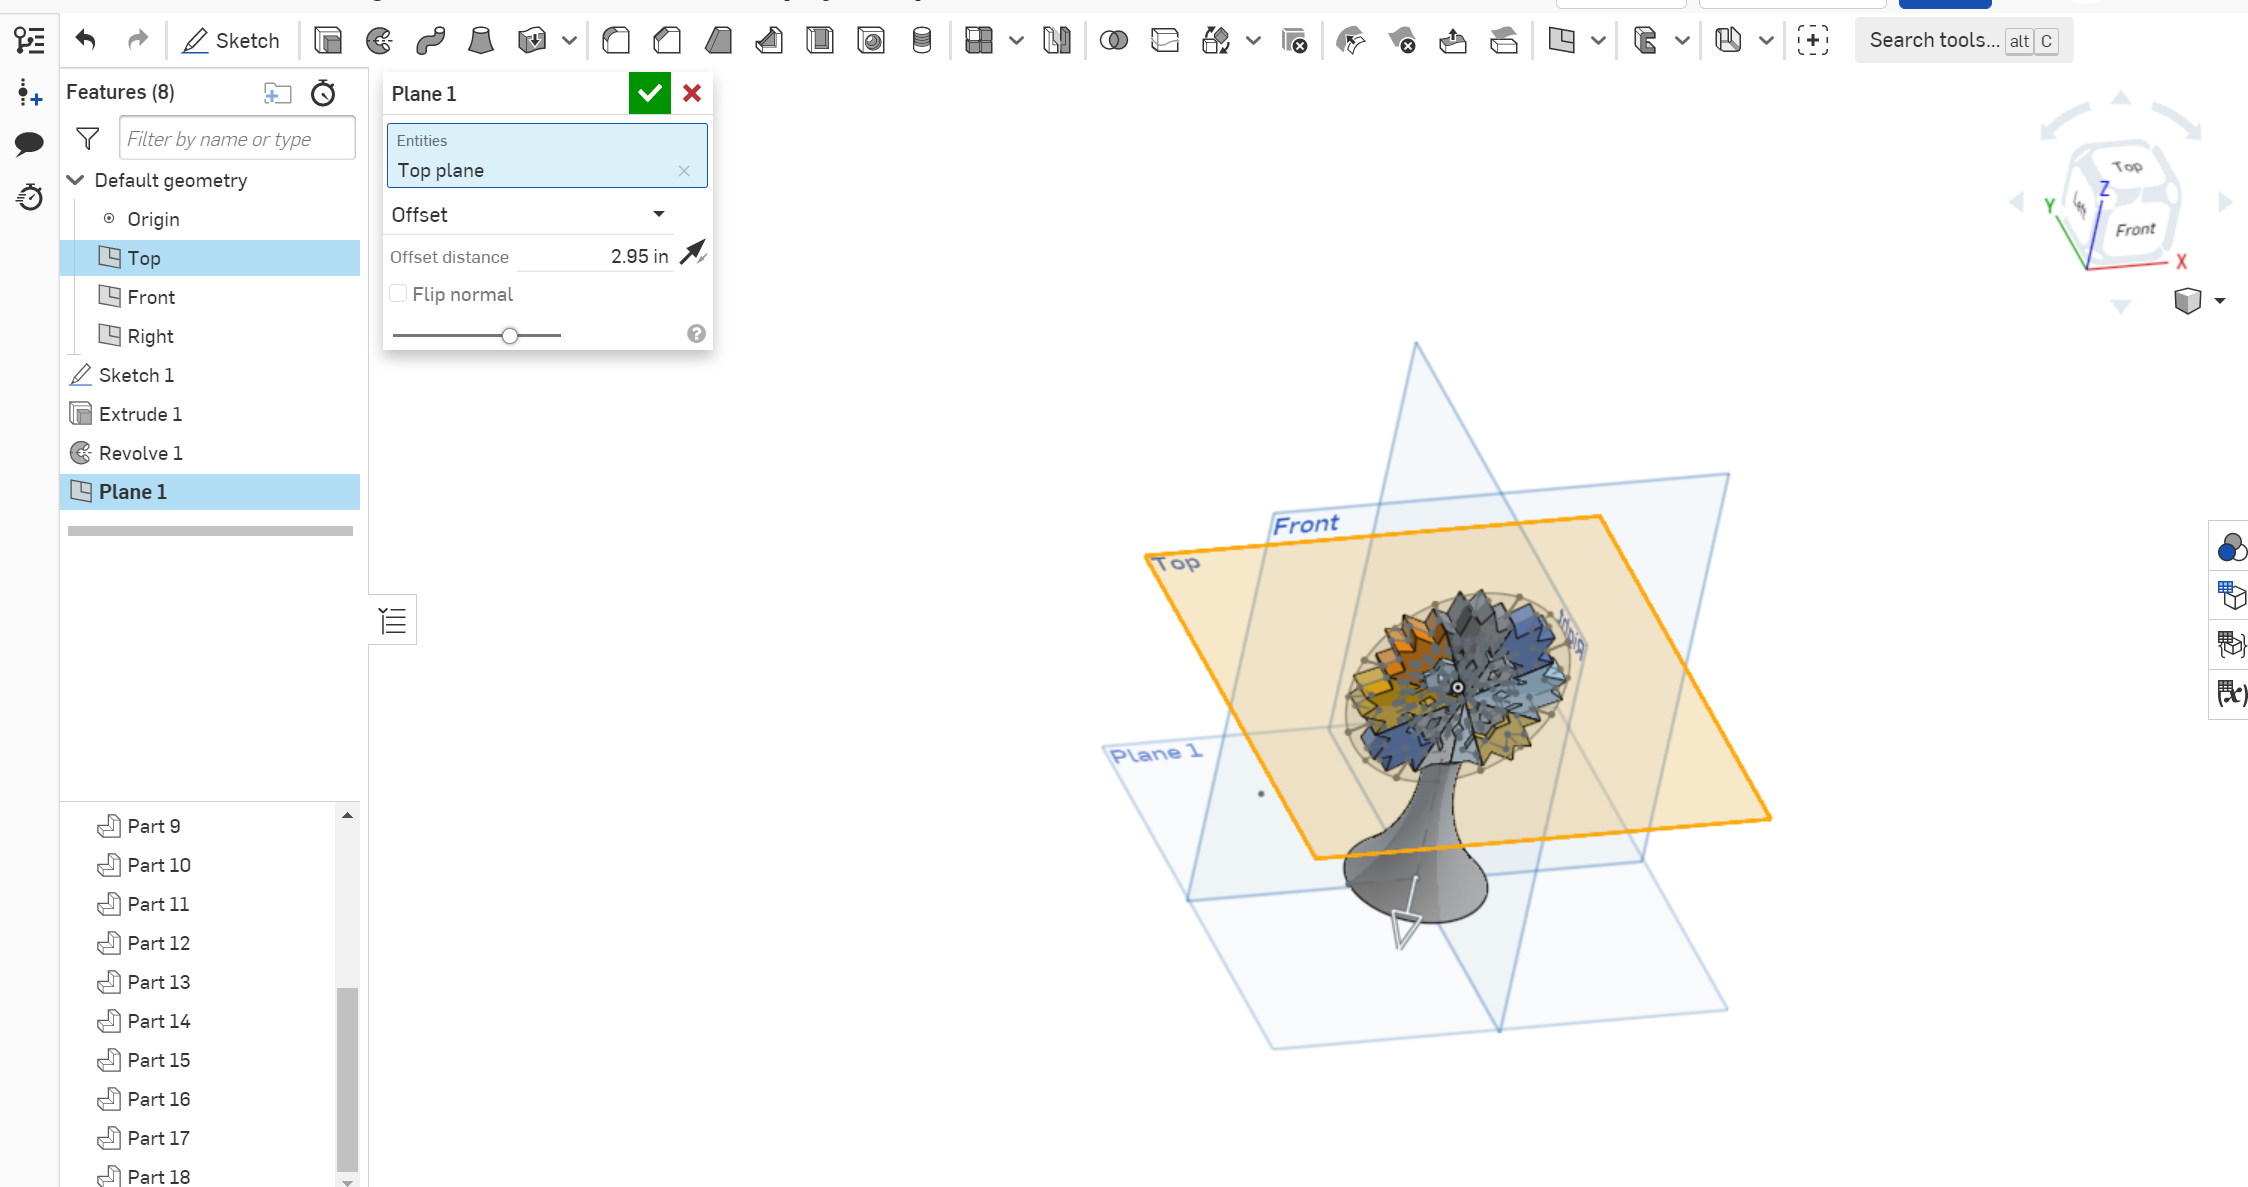2248x1187 pixels.
Task: Confirm the Plane 1 dialog with green checkmark
Action: coord(649,92)
